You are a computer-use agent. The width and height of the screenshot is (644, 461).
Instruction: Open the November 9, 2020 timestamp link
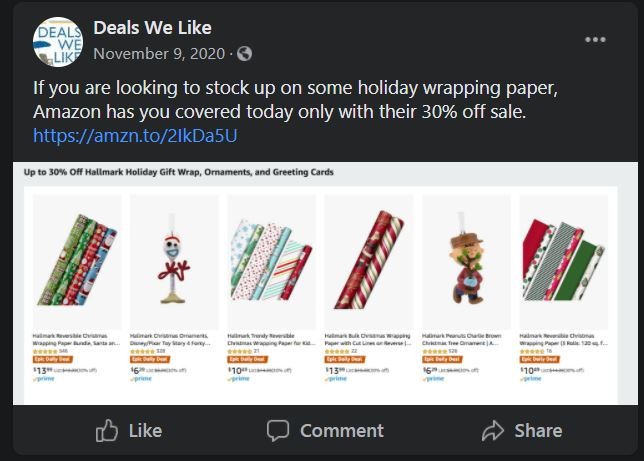click(x=159, y=54)
